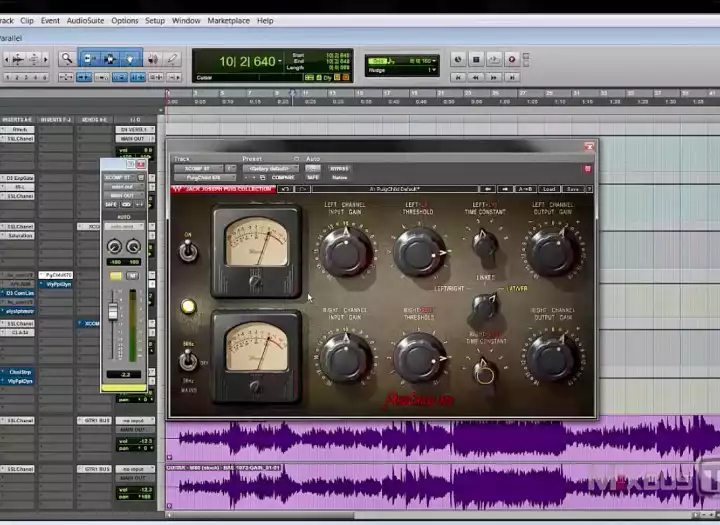Click the red target button in plugin header
The image size is (720, 525).
pos(587,169)
